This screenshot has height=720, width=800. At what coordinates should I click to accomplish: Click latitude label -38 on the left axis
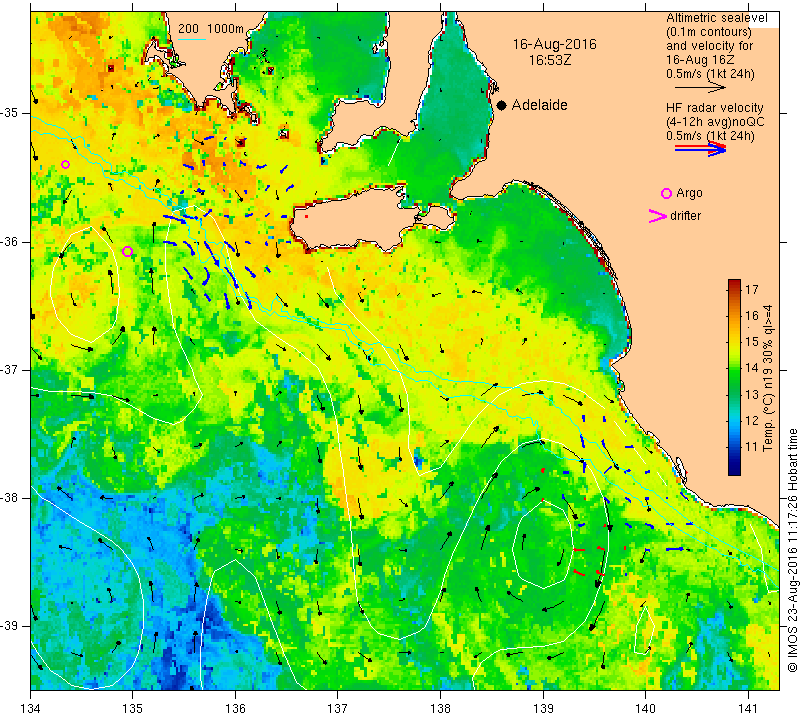click(x=10, y=497)
